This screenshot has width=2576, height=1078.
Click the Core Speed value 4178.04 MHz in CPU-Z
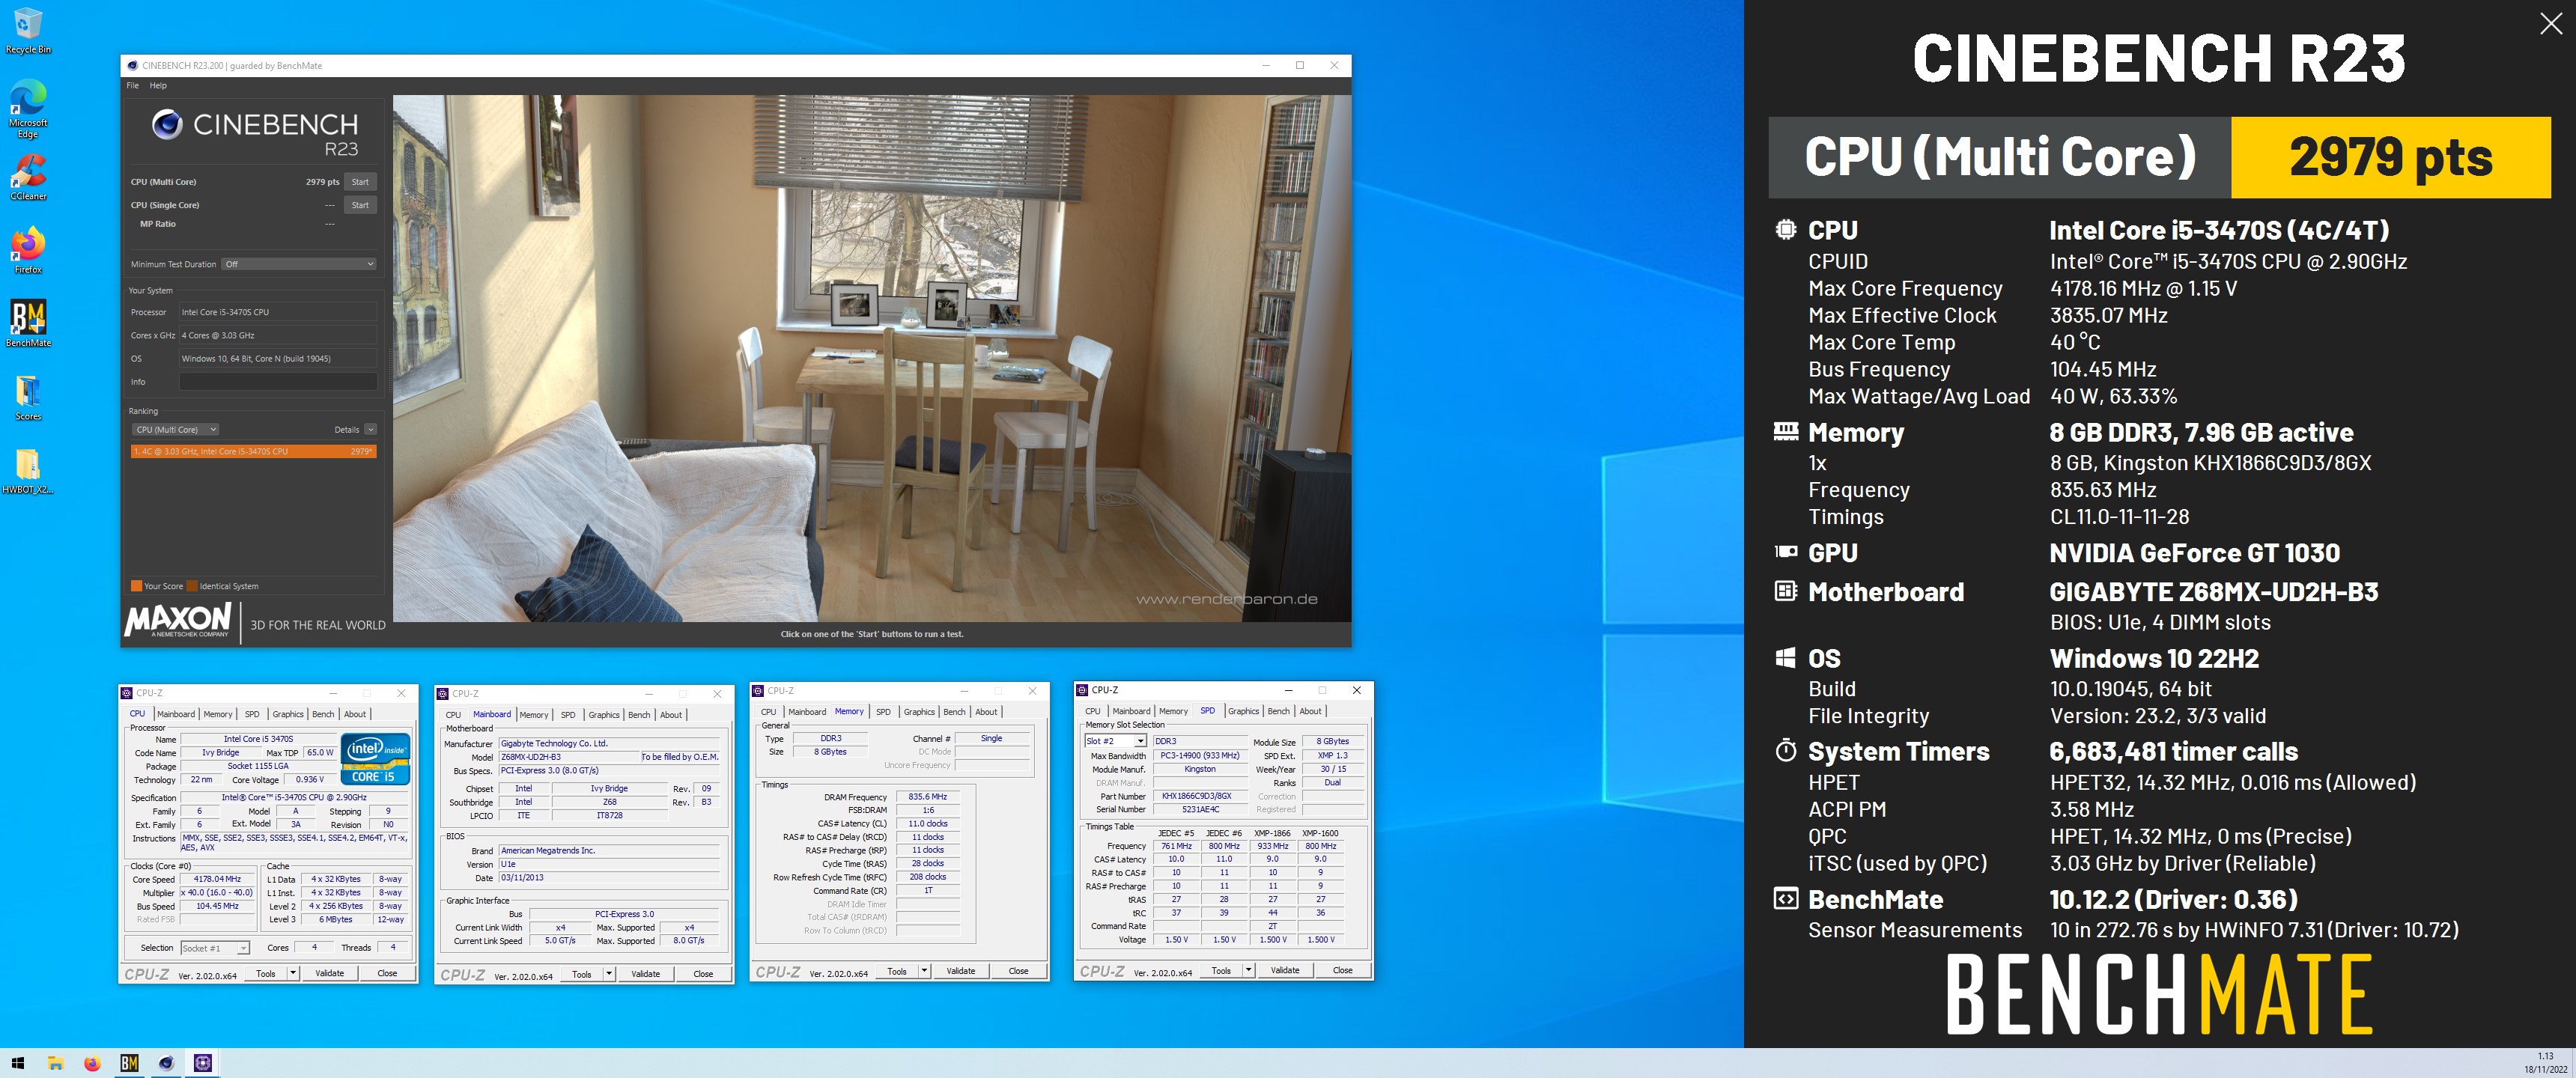[217, 879]
